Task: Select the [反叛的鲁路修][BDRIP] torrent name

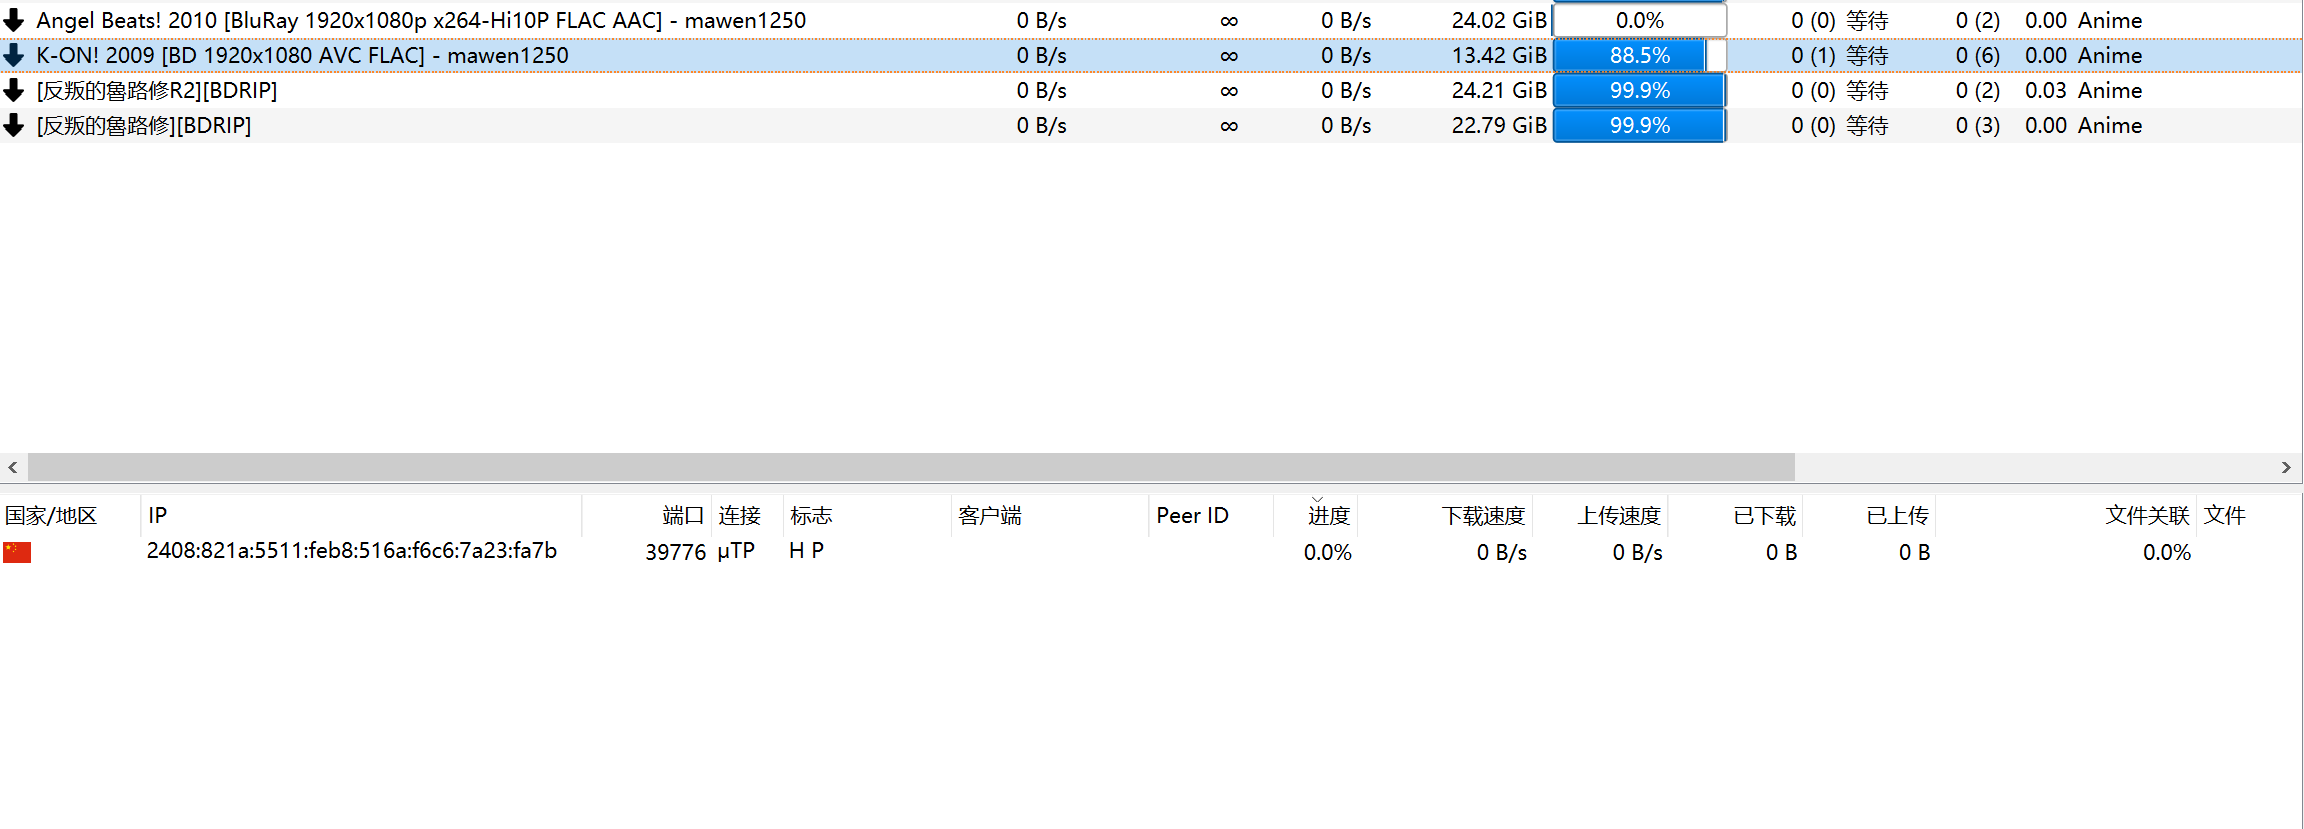Action: [x=144, y=125]
